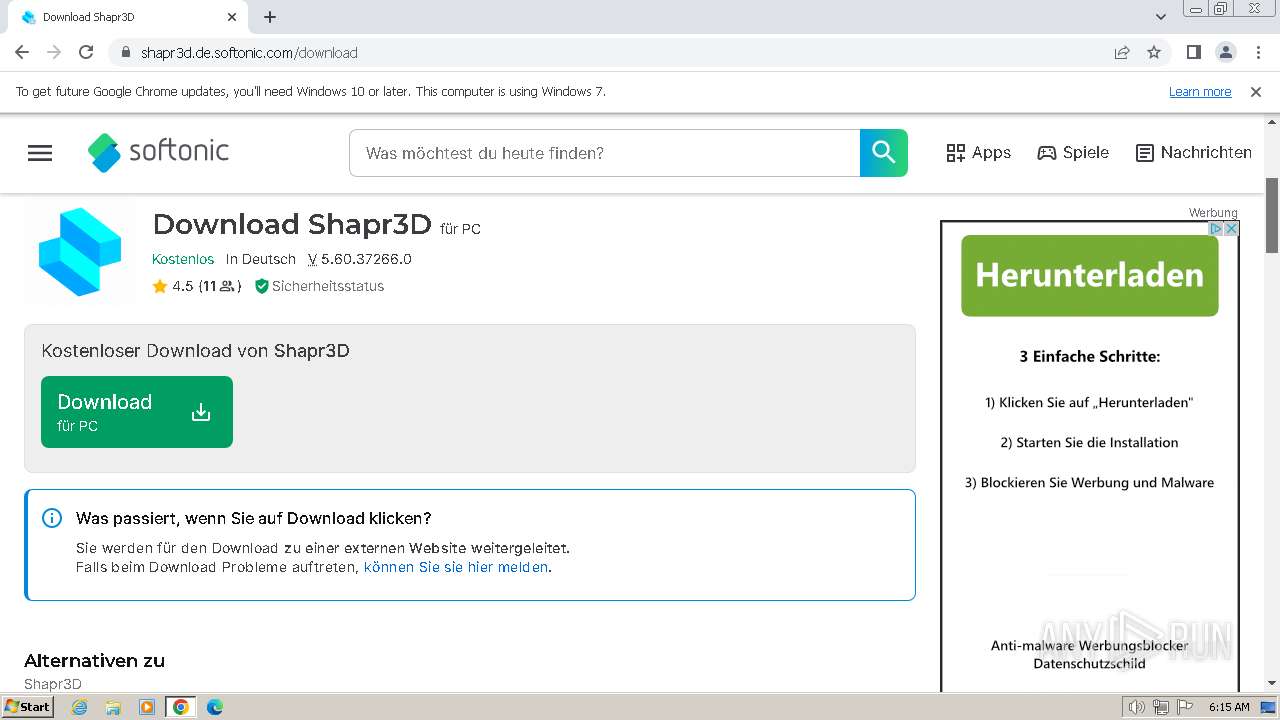This screenshot has height=720, width=1280.
Task: Click the Apps grid icon
Action: click(956, 153)
